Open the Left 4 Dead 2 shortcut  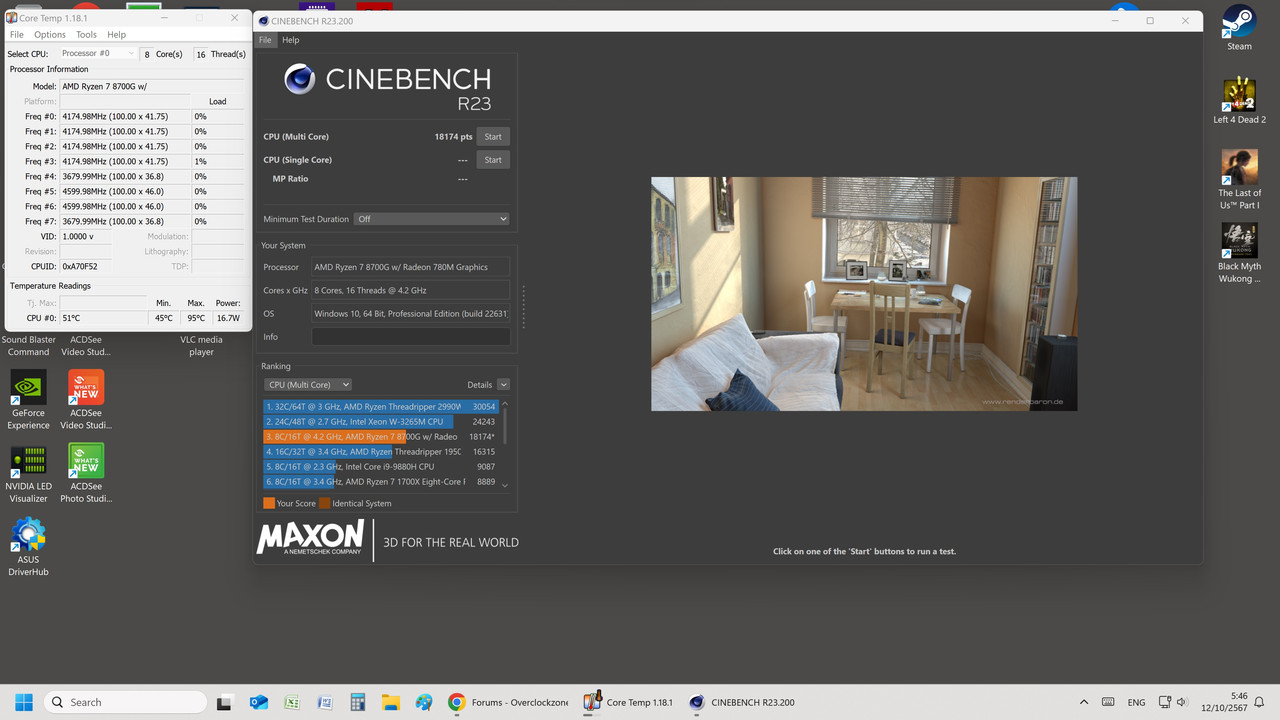click(1239, 100)
